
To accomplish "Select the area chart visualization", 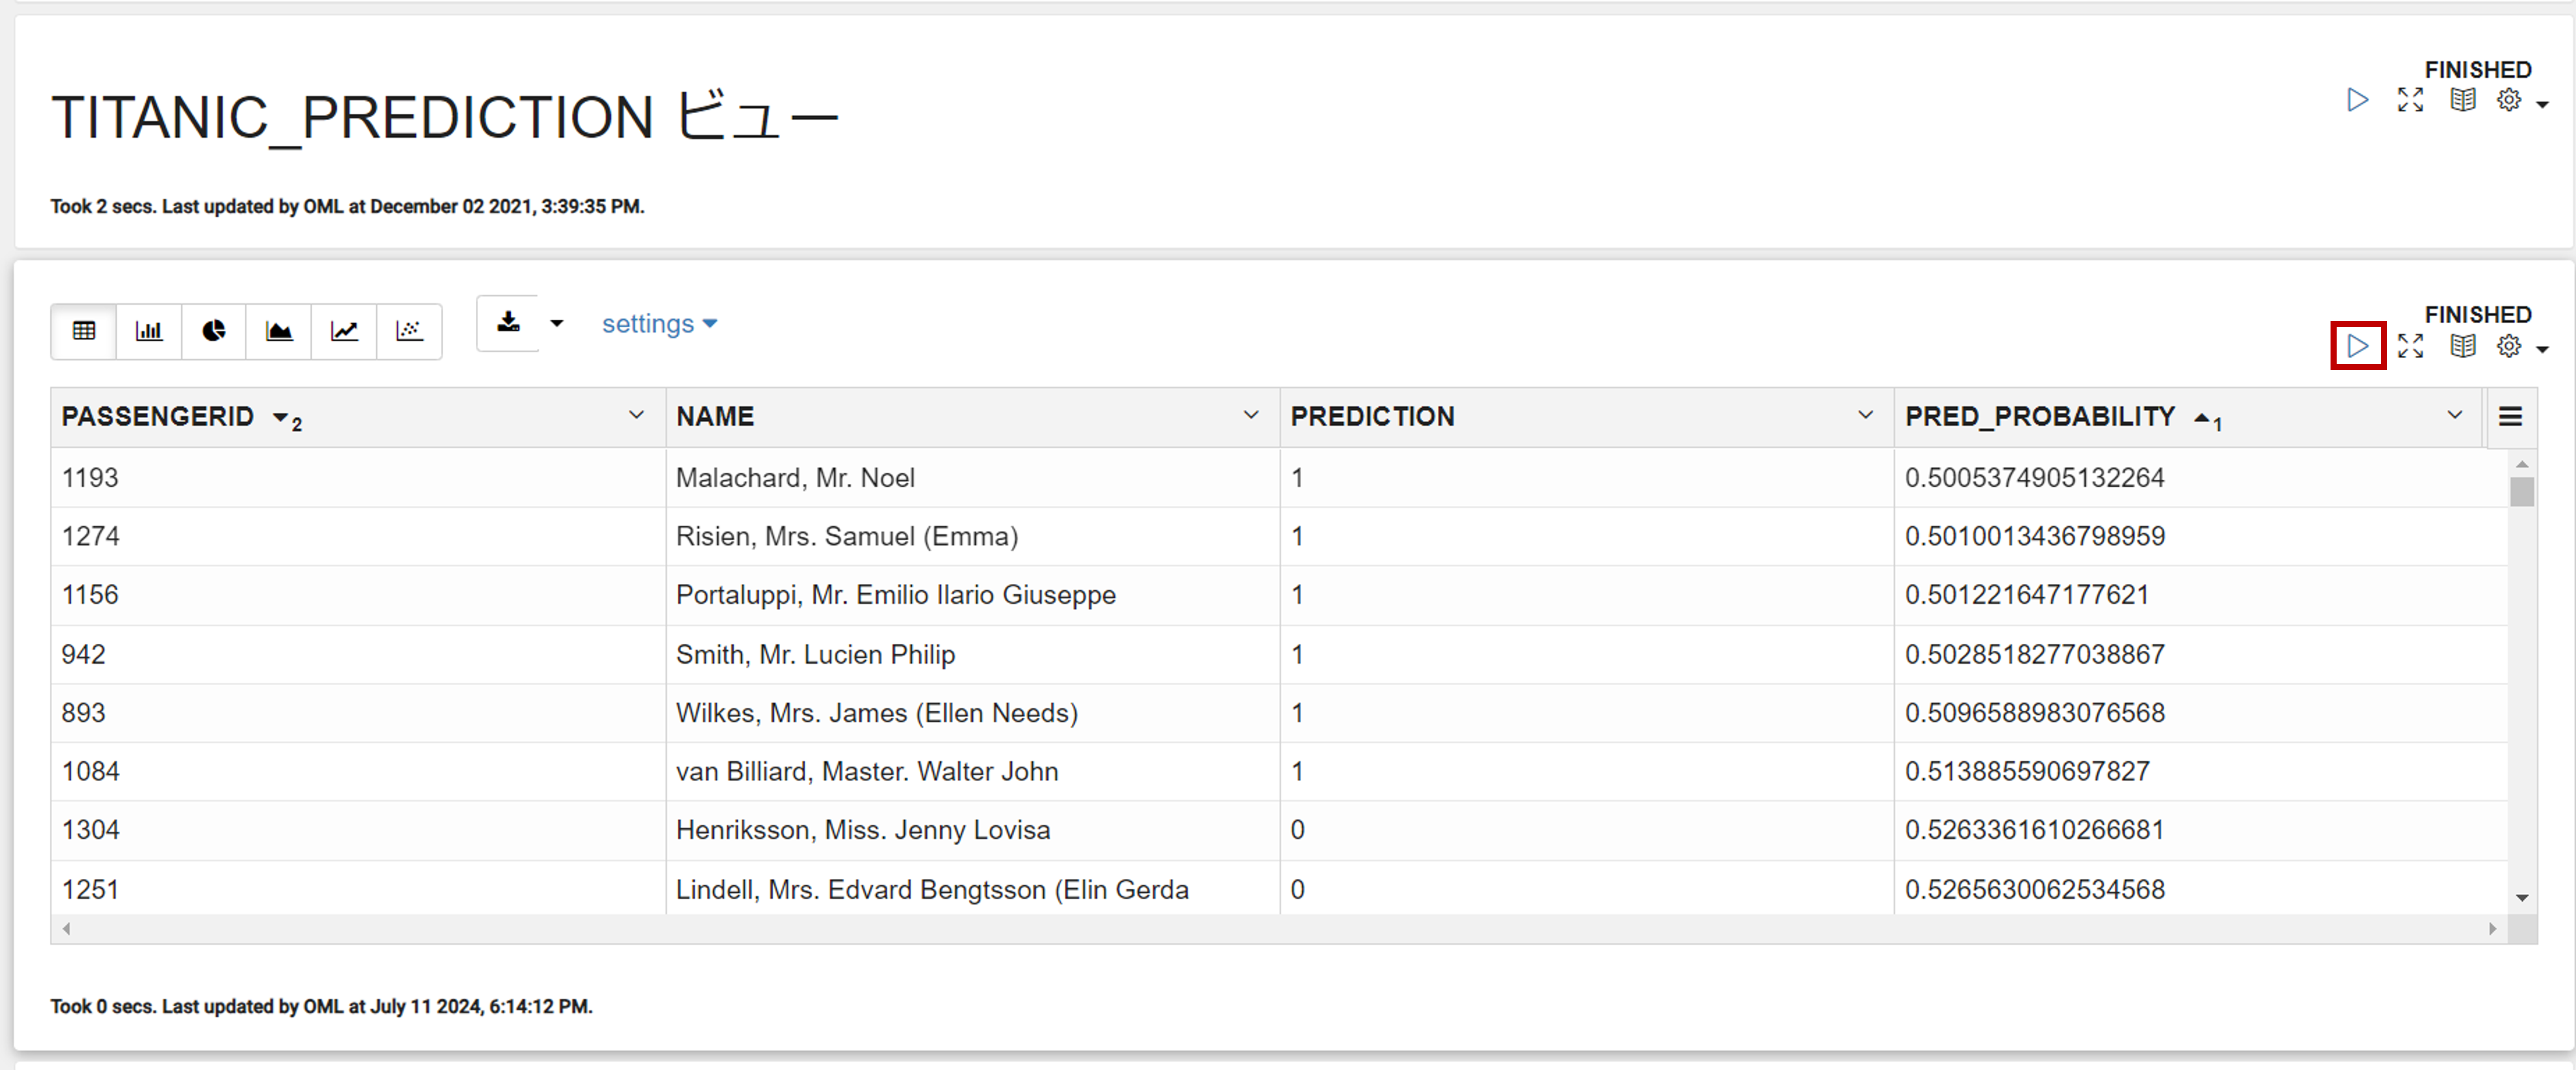I will click(279, 331).
